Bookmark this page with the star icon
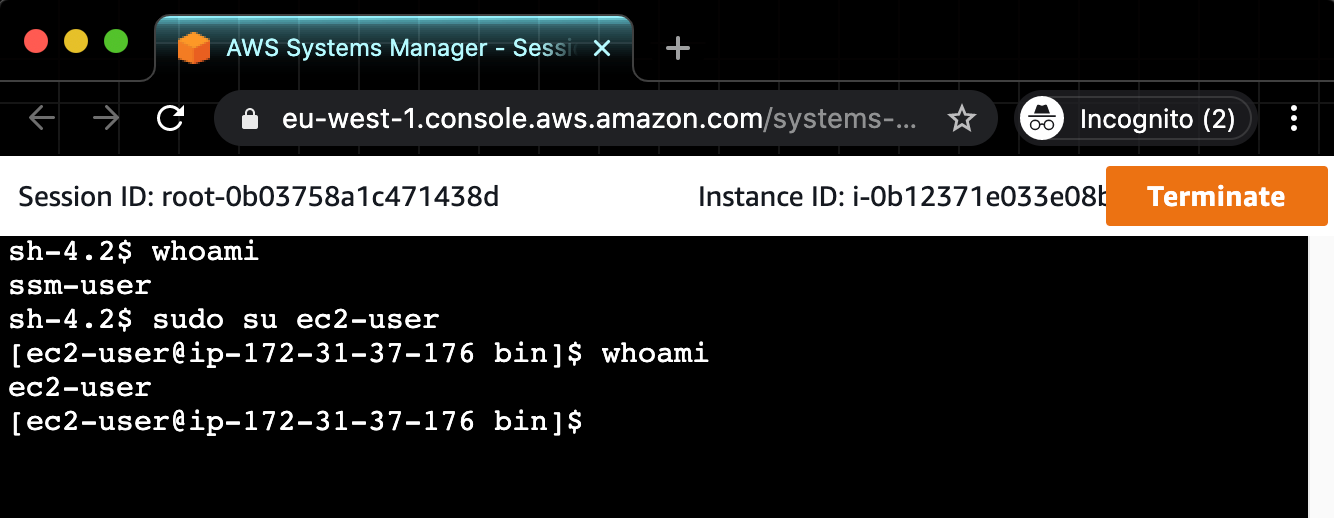The width and height of the screenshot is (1334, 518). 961,120
